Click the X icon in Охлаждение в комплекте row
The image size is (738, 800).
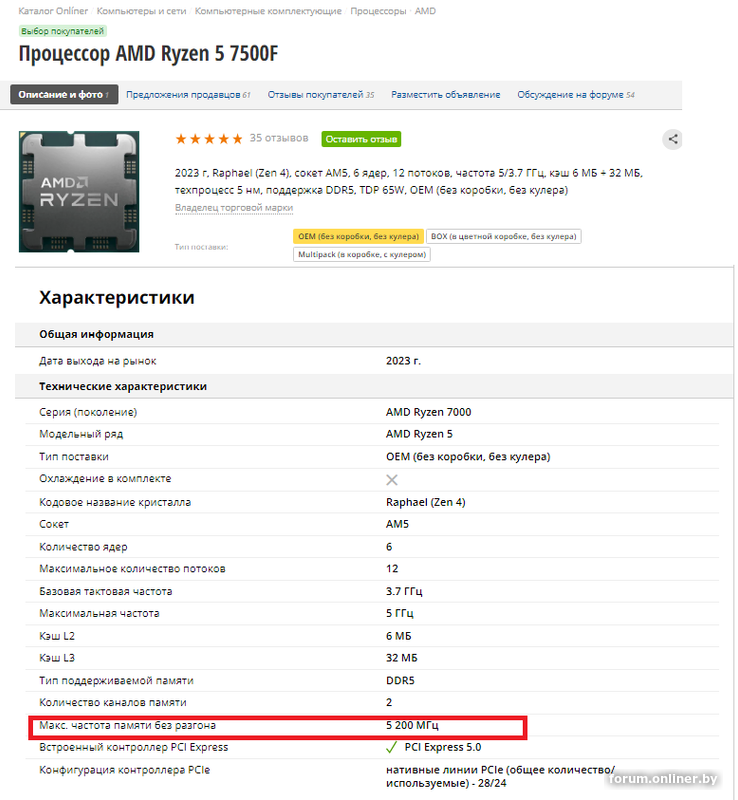pos(390,478)
